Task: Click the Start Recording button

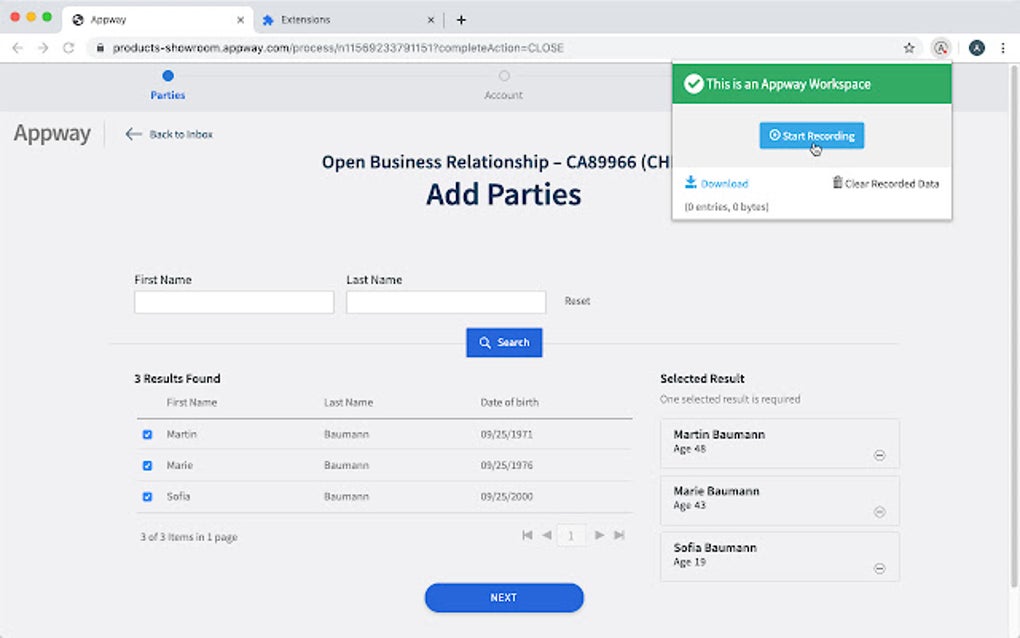Action: 810,135
